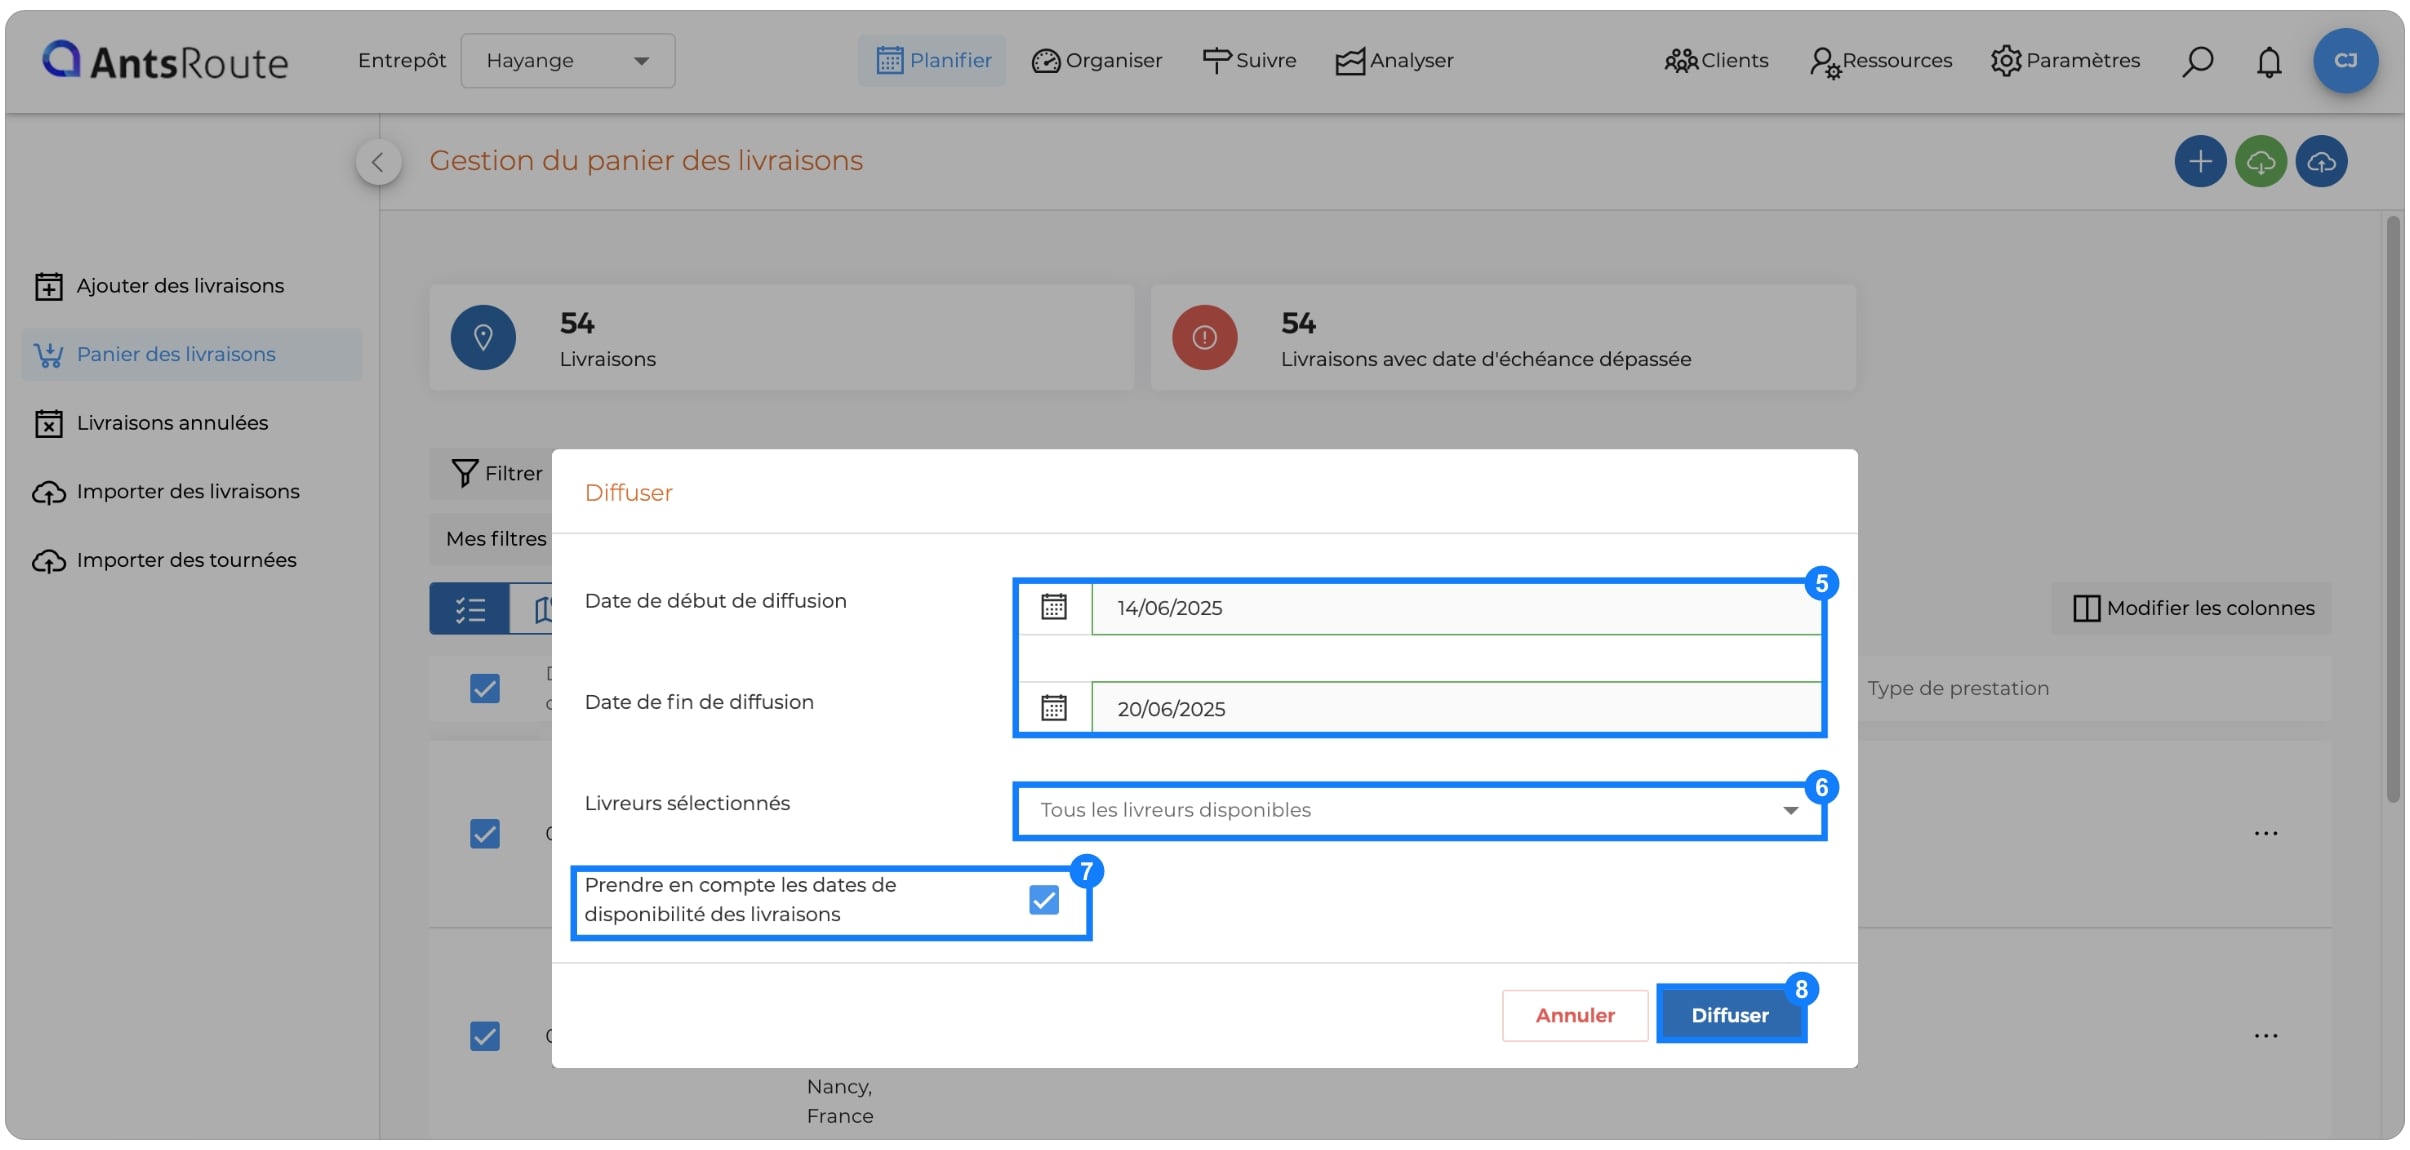Uncheck the Nancy, France delivery row checkbox

[485, 1035]
